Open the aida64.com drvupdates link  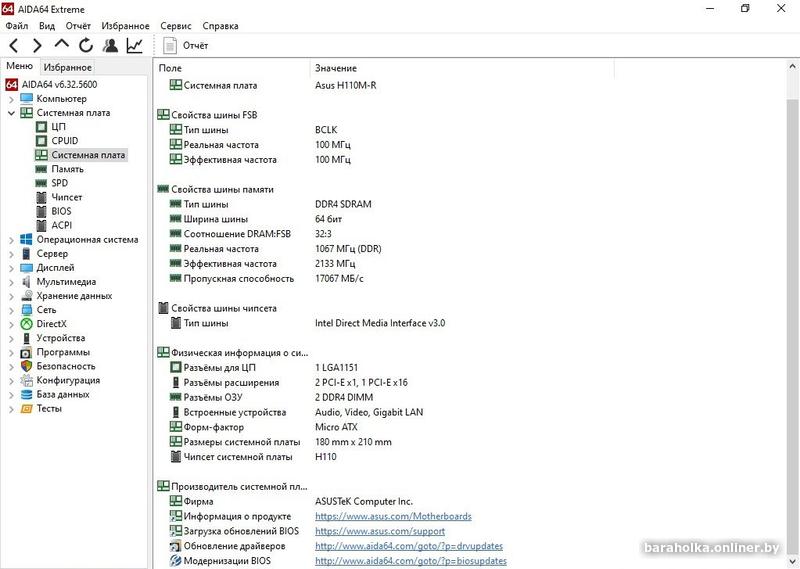pyautogui.click(x=409, y=546)
